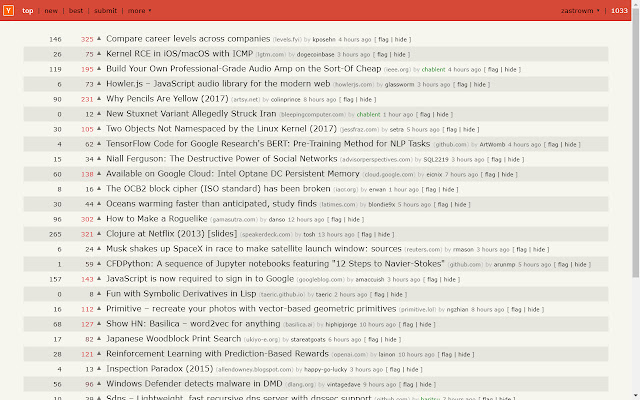Go to the 'new' stories tab
The width and height of the screenshot is (640, 400).
pos(51,11)
